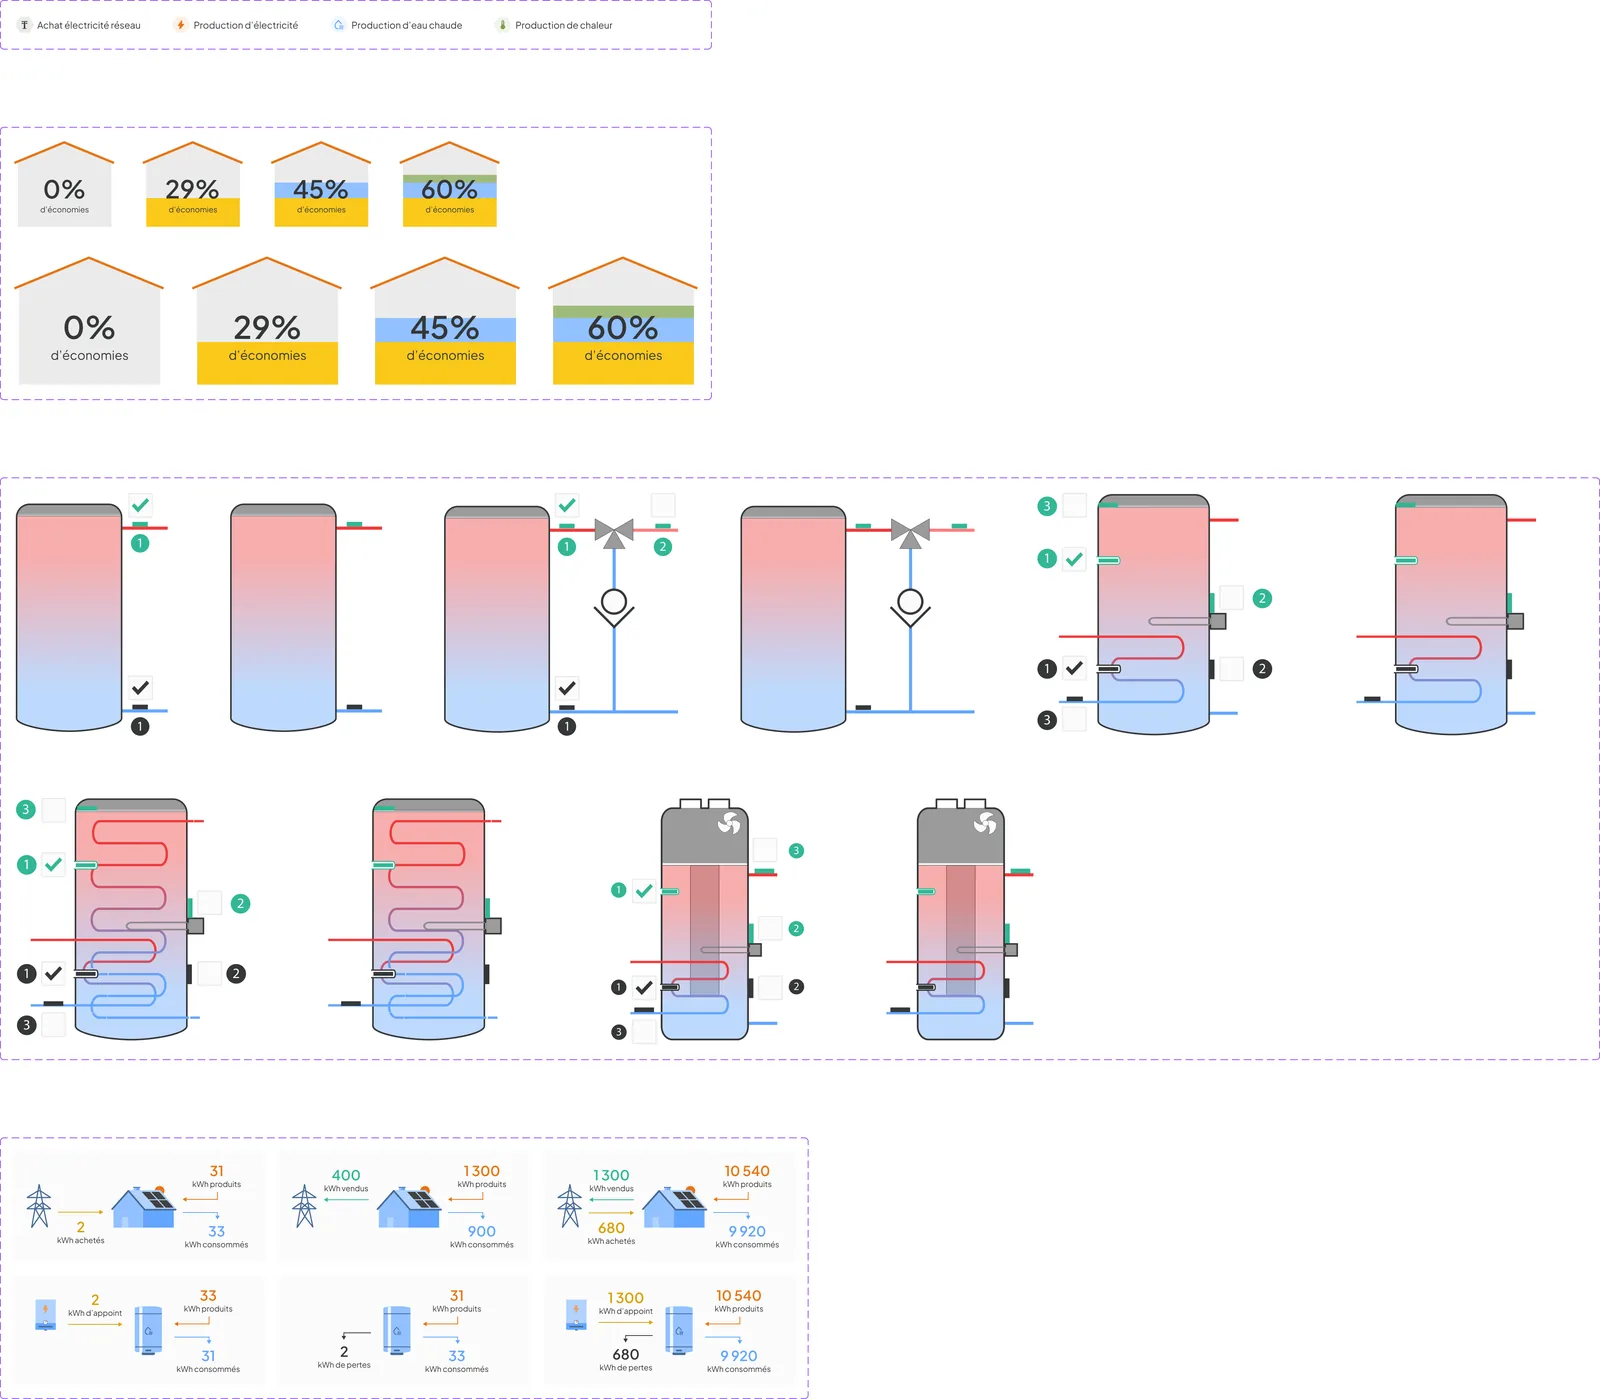This screenshot has height=1399, width=1600.
Task: Select water heater icon above 680 kWh de pertes
Action: 679,1330
